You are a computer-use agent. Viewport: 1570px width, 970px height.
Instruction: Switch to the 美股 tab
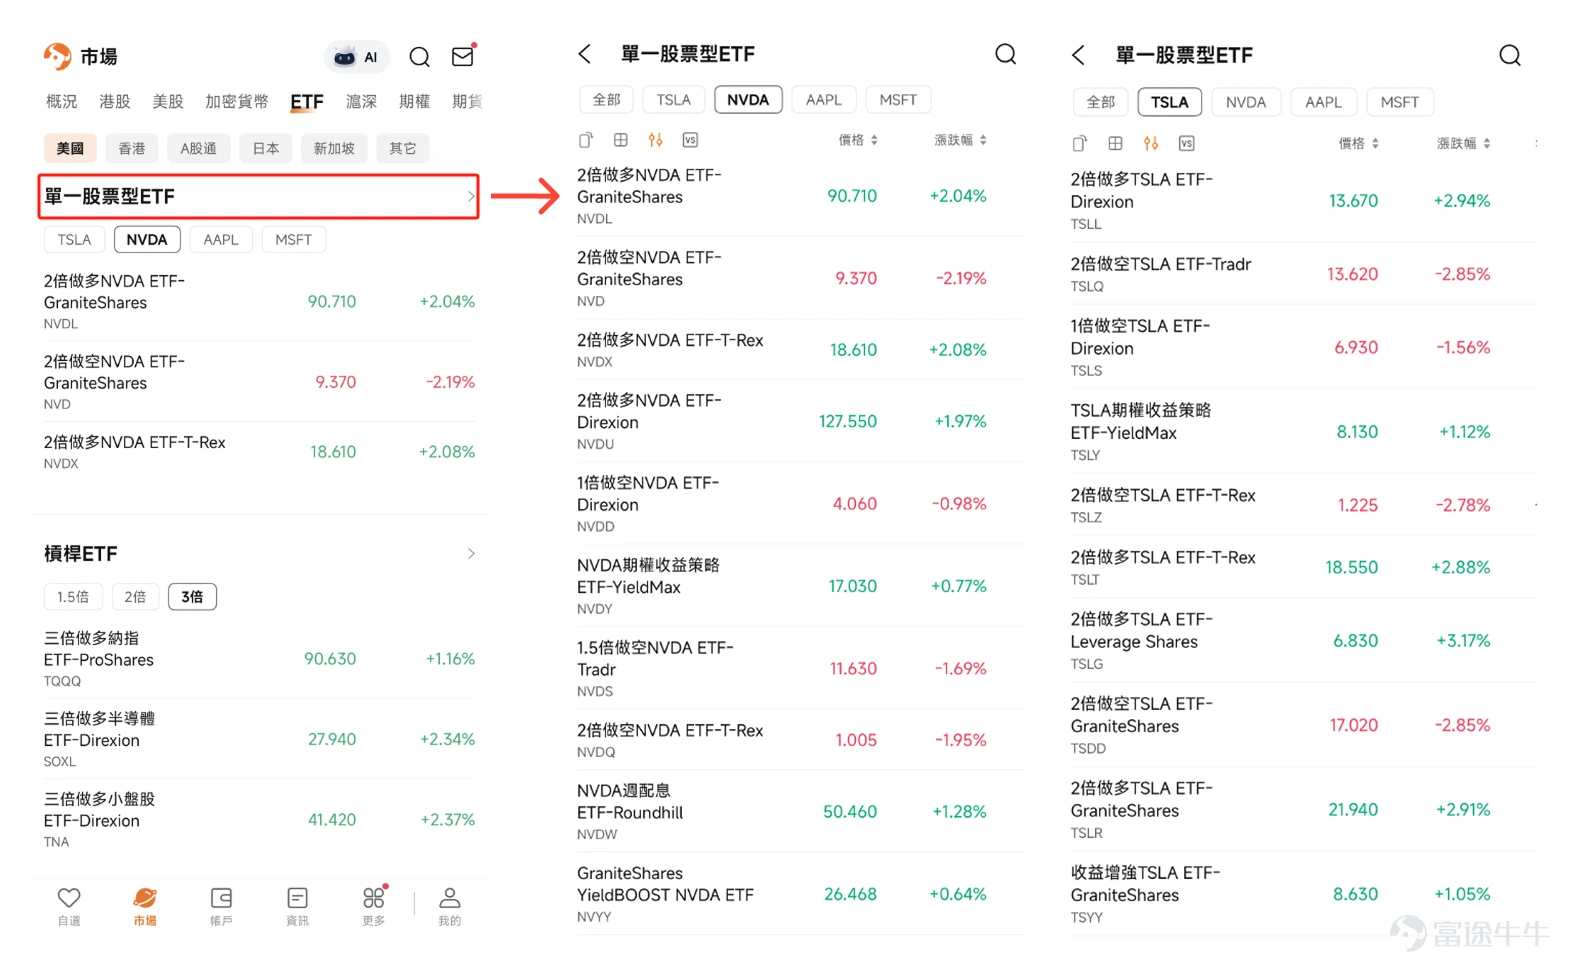(168, 101)
